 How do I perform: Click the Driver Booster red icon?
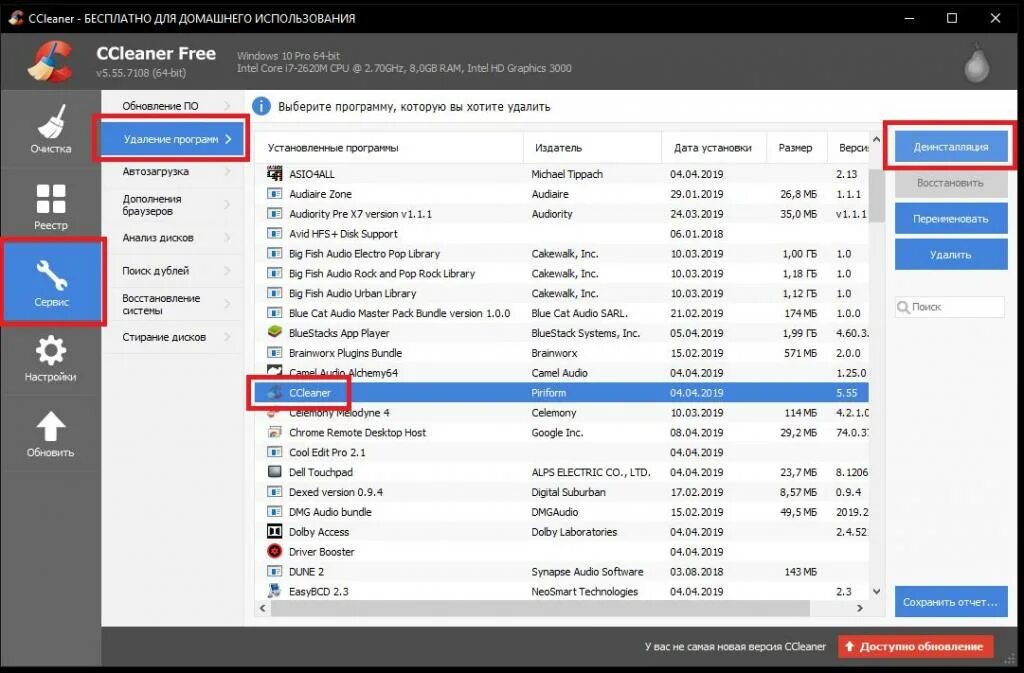click(275, 551)
